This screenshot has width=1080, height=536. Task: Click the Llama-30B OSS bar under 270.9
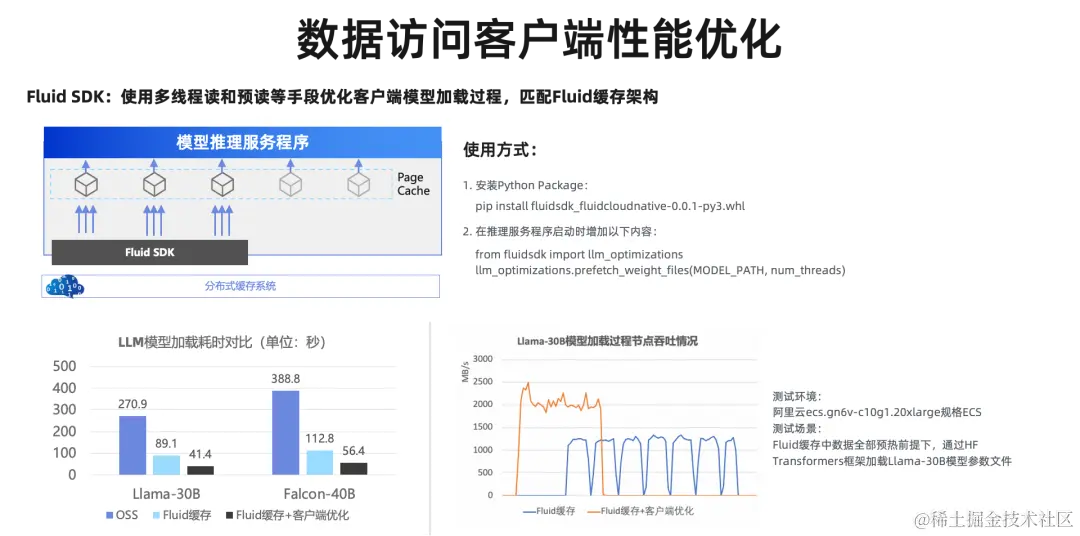point(132,445)
